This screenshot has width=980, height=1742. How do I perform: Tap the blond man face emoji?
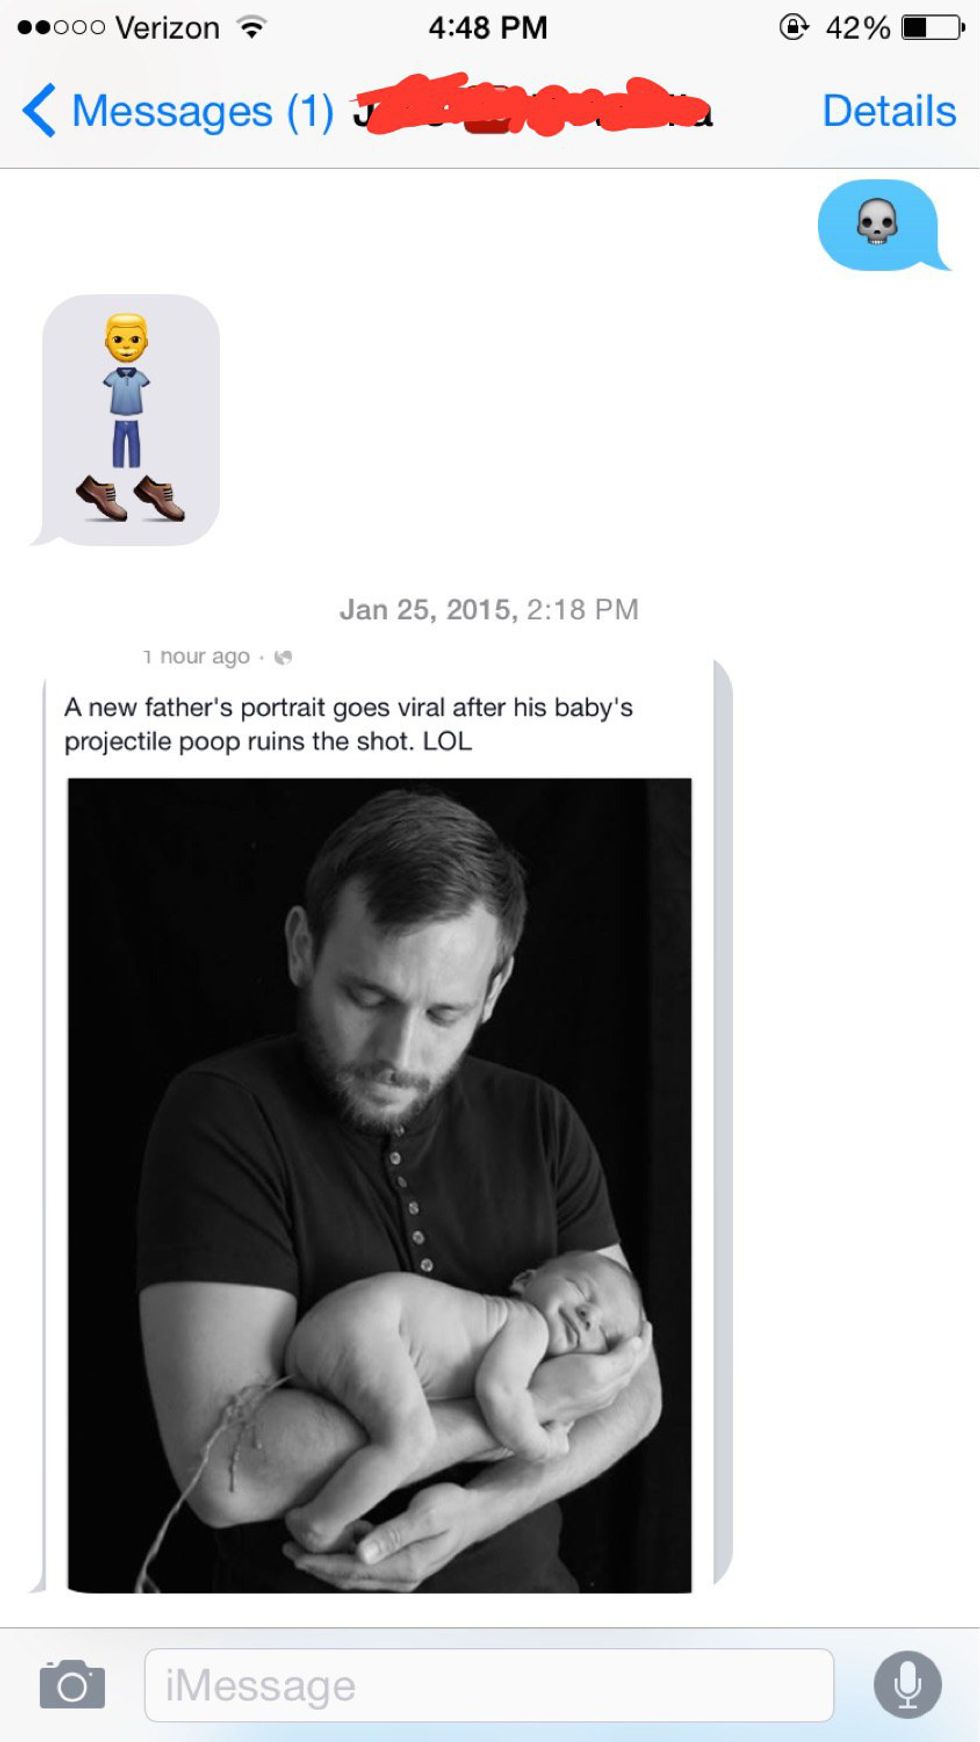pyautogui.click(x=126, y=338)
